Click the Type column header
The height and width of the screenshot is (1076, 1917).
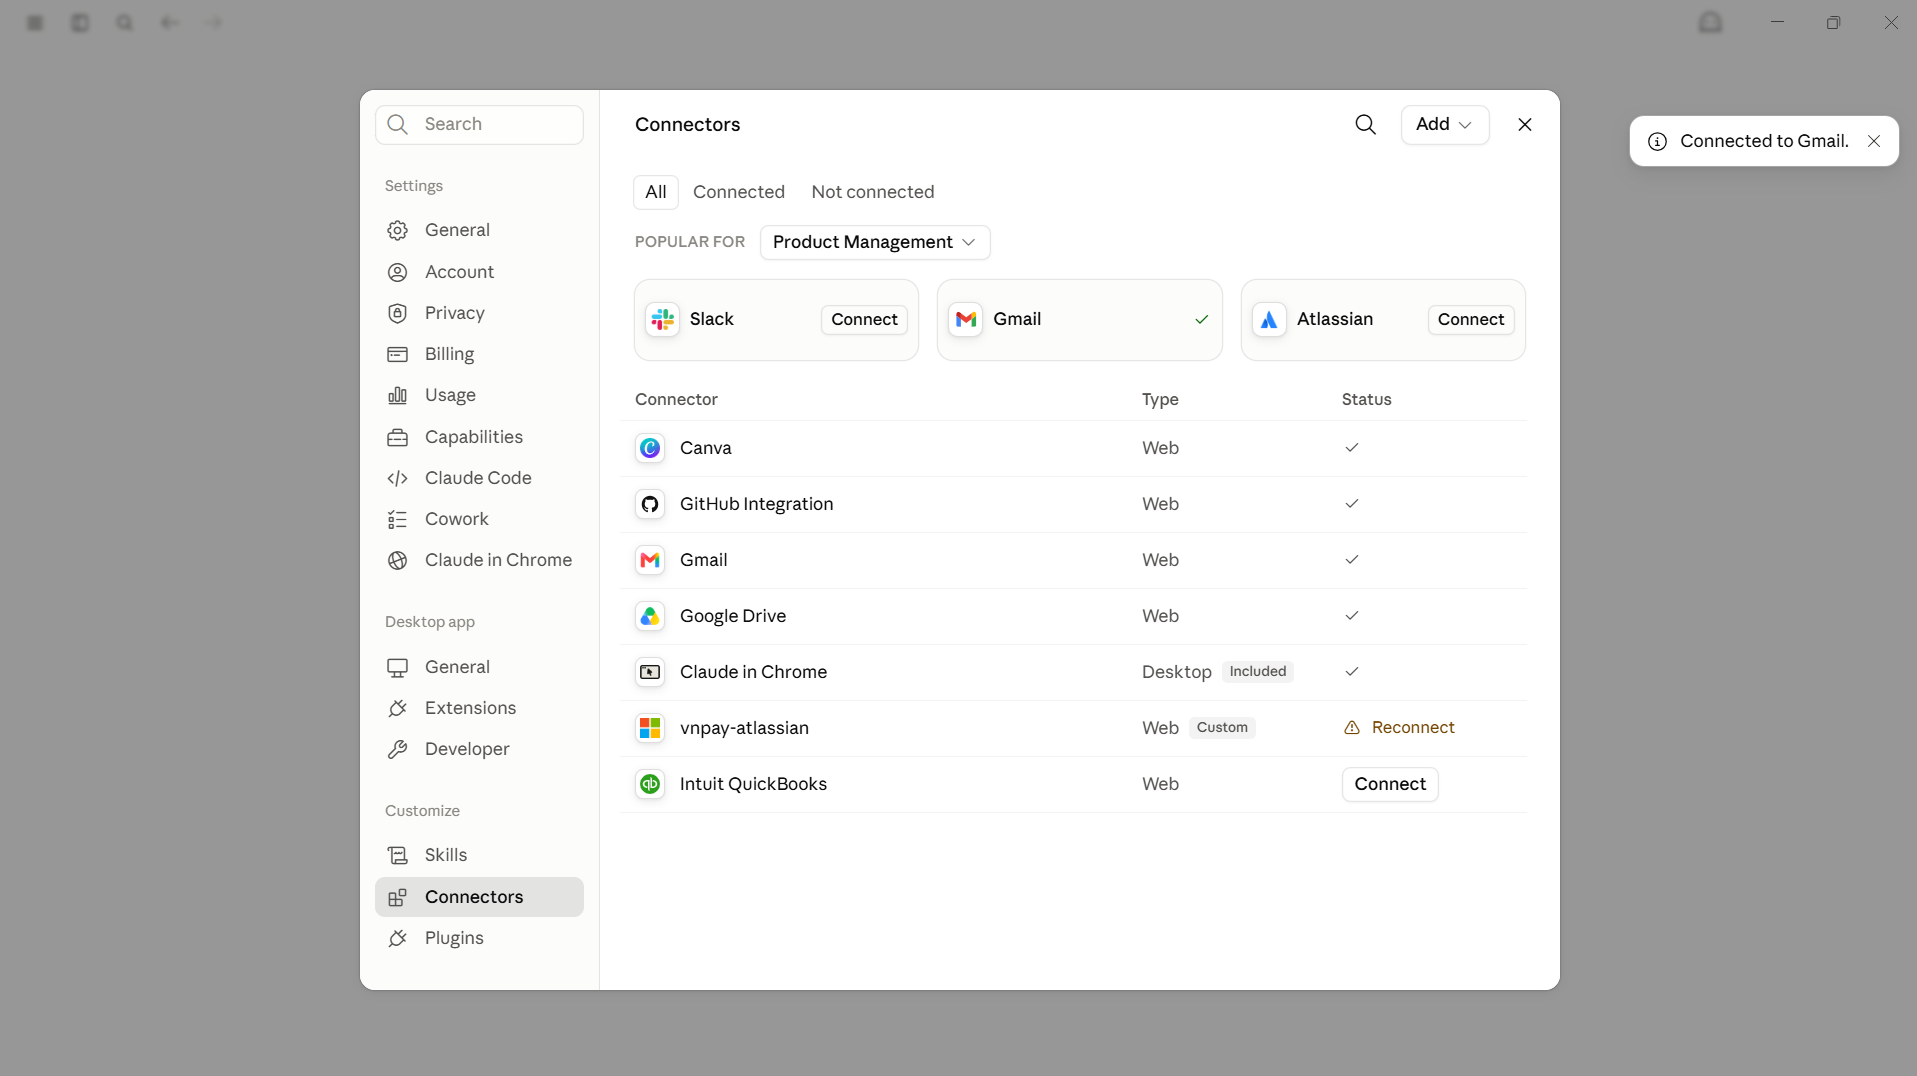click(1160, 399)
